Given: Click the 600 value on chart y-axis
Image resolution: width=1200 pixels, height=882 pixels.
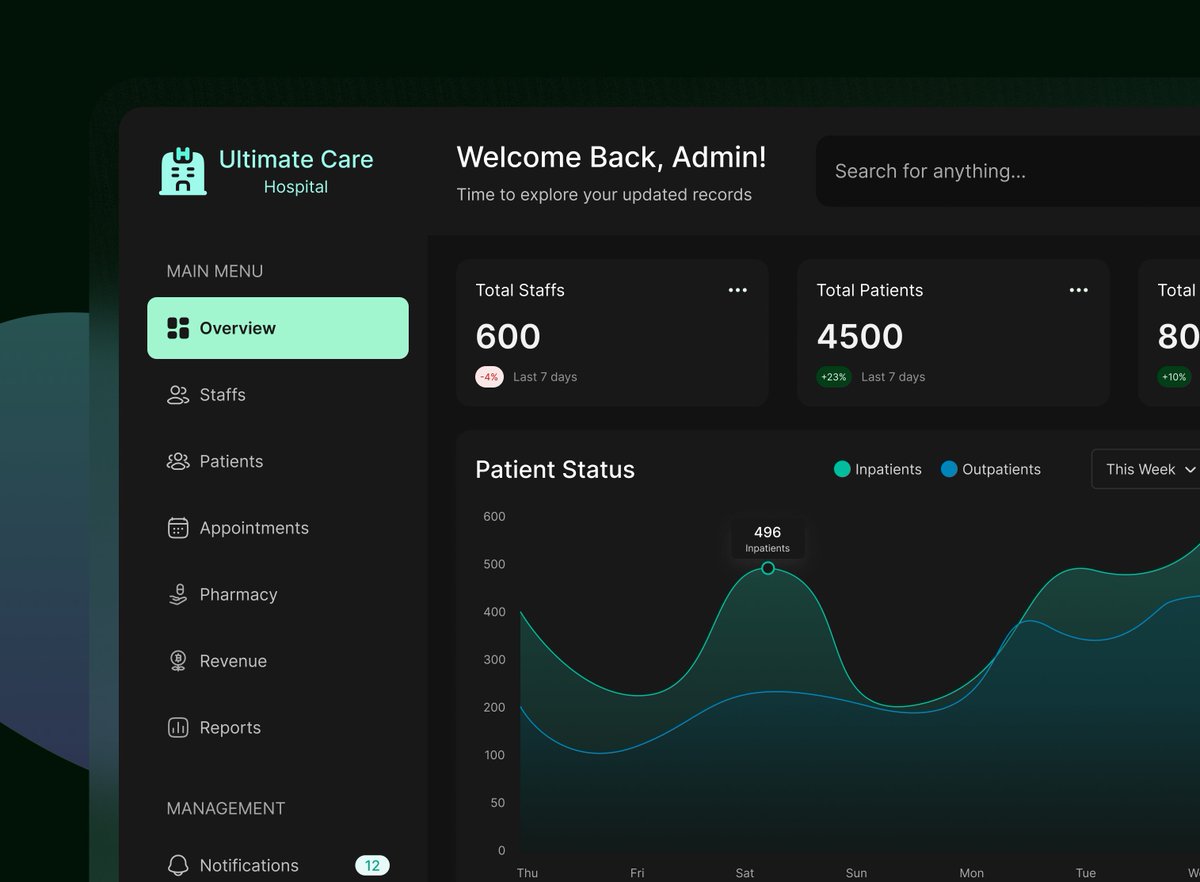Looking at the screenshot, I should click(x=494, y=516).
